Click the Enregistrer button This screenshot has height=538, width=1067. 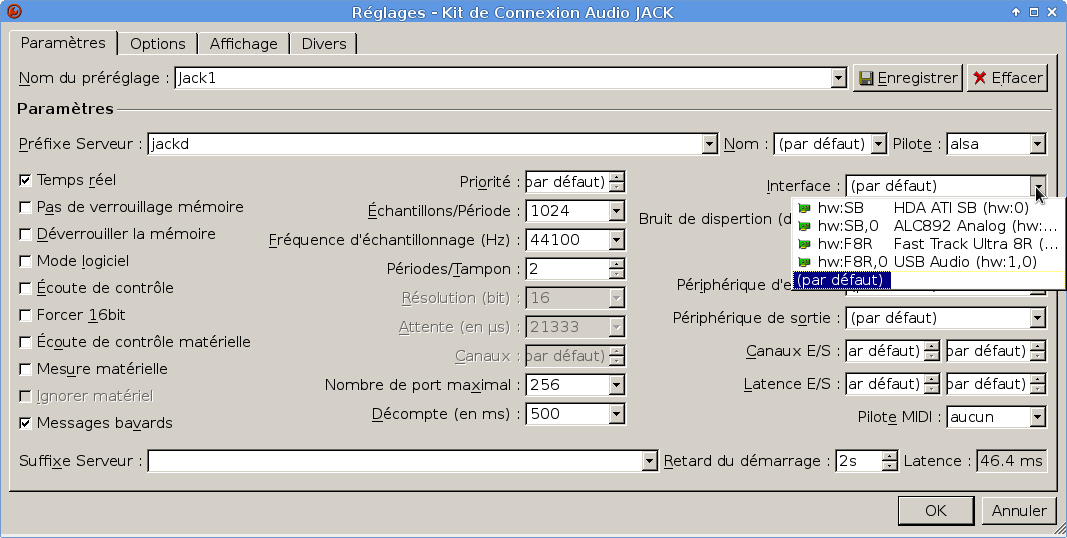point(907,78)
